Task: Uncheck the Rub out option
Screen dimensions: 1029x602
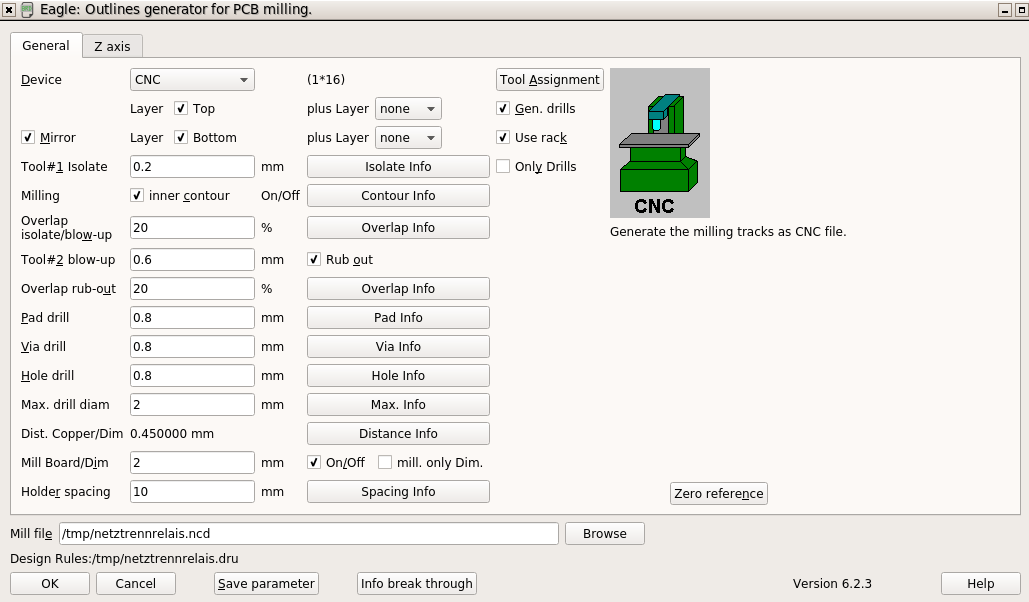Action: [x=315, y=260]
